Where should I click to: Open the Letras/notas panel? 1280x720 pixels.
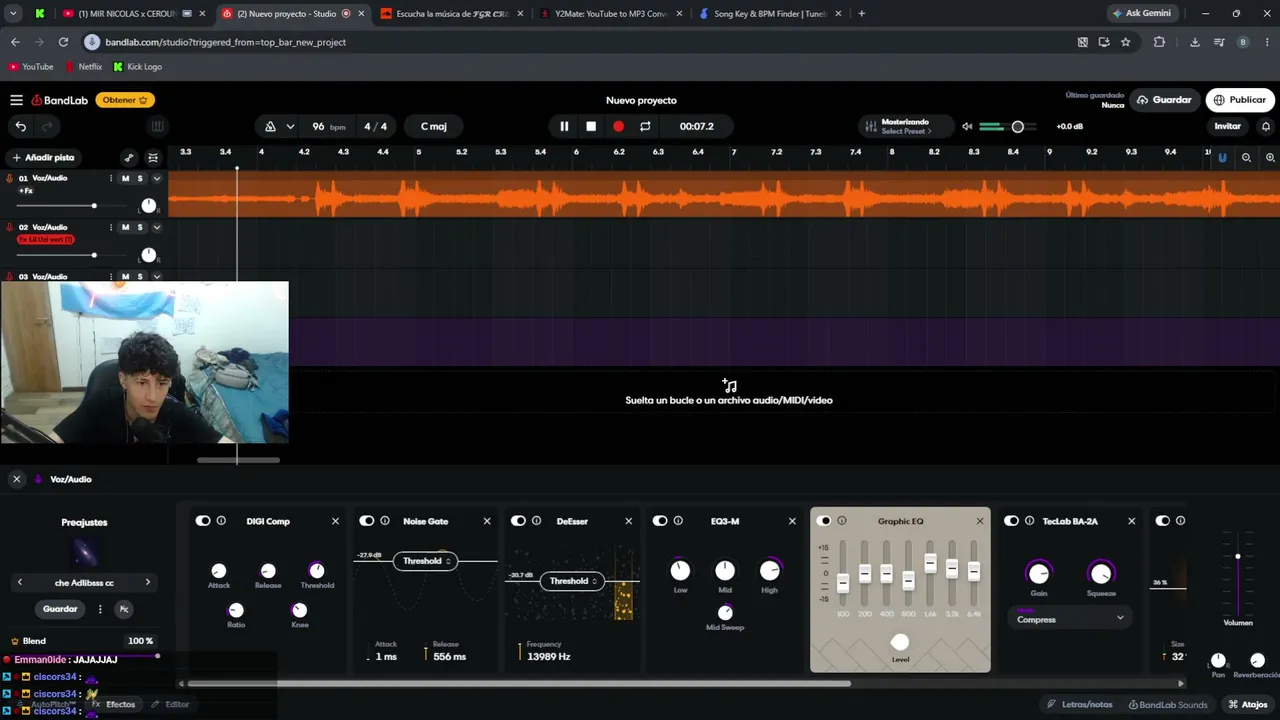click(1080, 704)
